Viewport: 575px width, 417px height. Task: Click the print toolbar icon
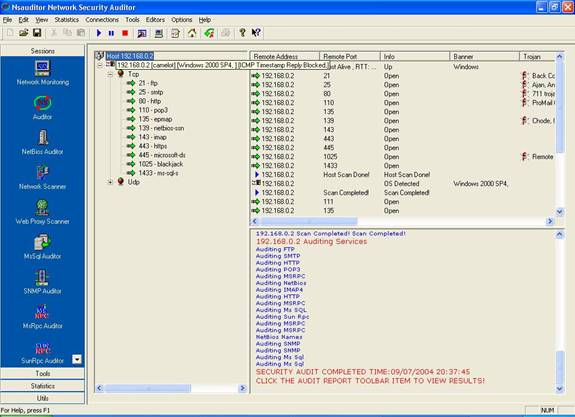coord(226,33)
